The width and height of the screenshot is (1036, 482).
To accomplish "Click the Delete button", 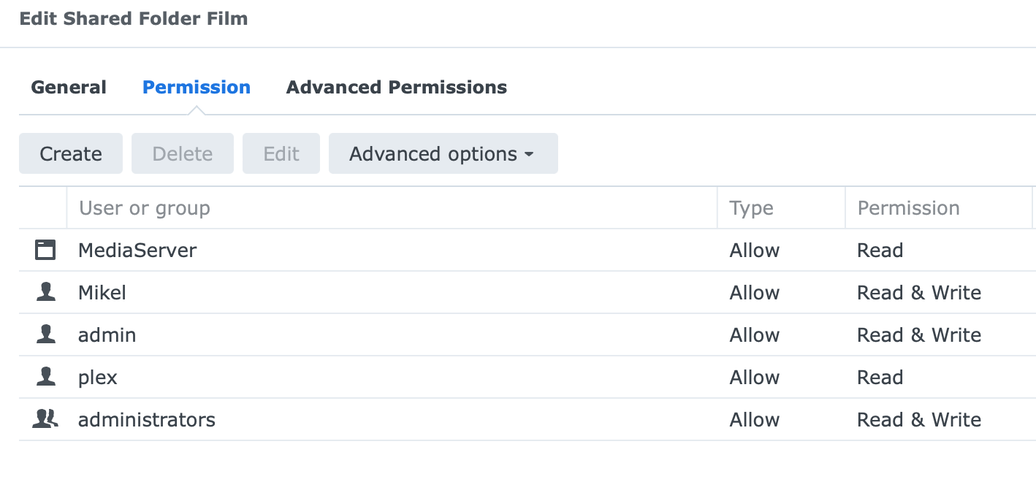I will (182, 154).
